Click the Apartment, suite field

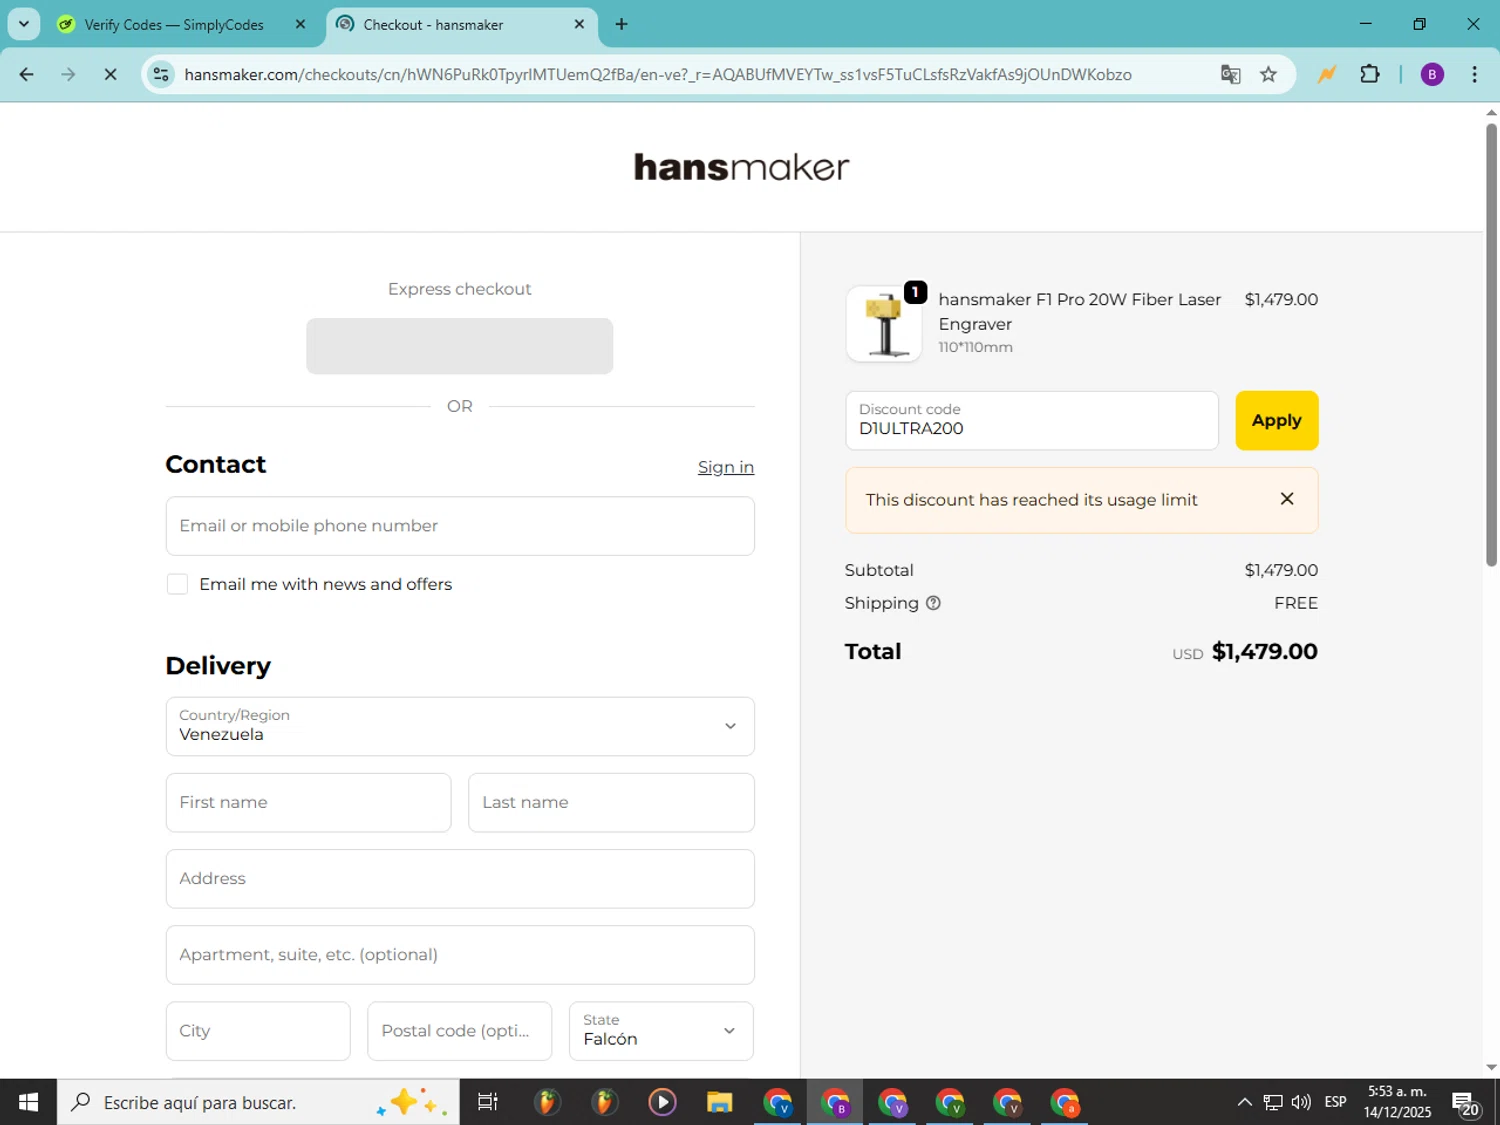click(460, 954)
